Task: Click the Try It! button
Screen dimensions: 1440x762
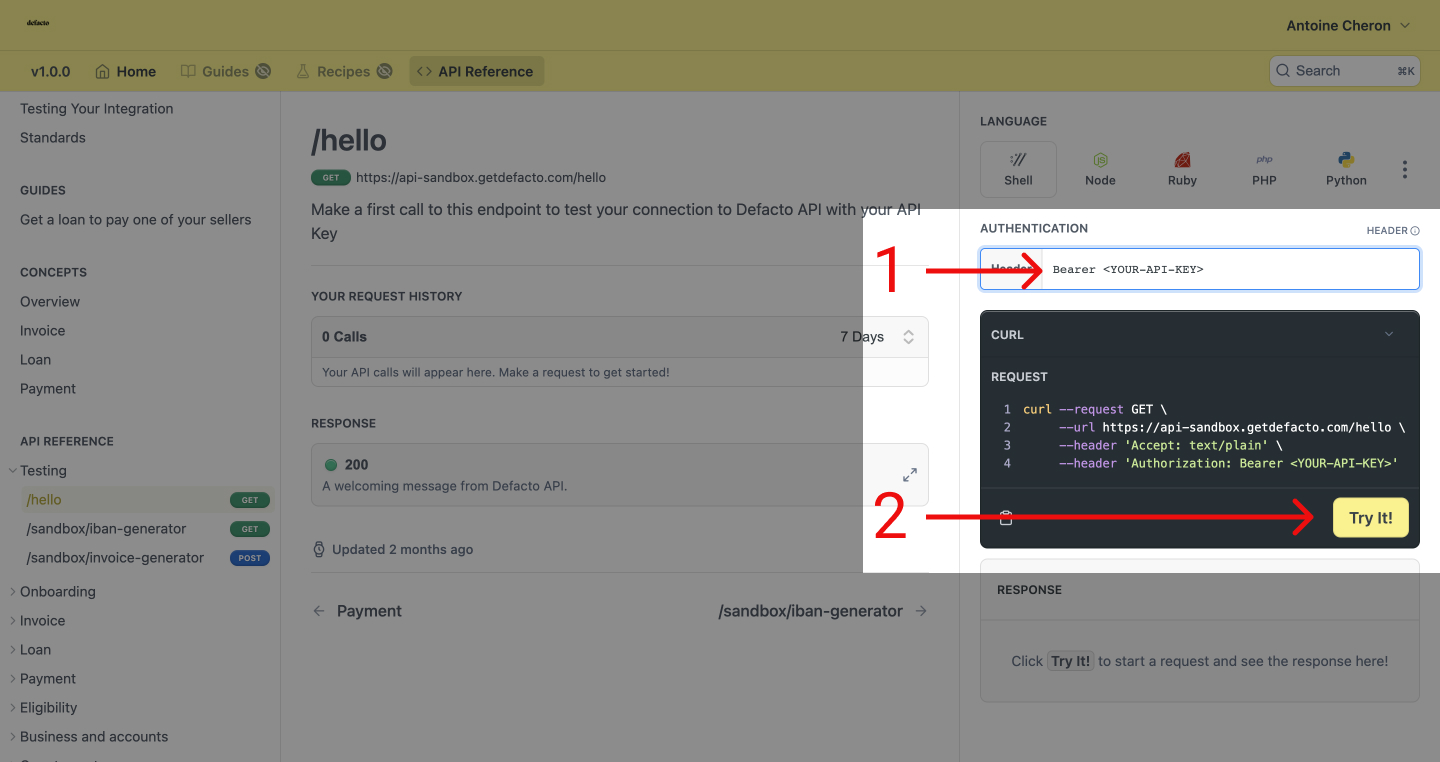Action: (x=1371, y=518)
